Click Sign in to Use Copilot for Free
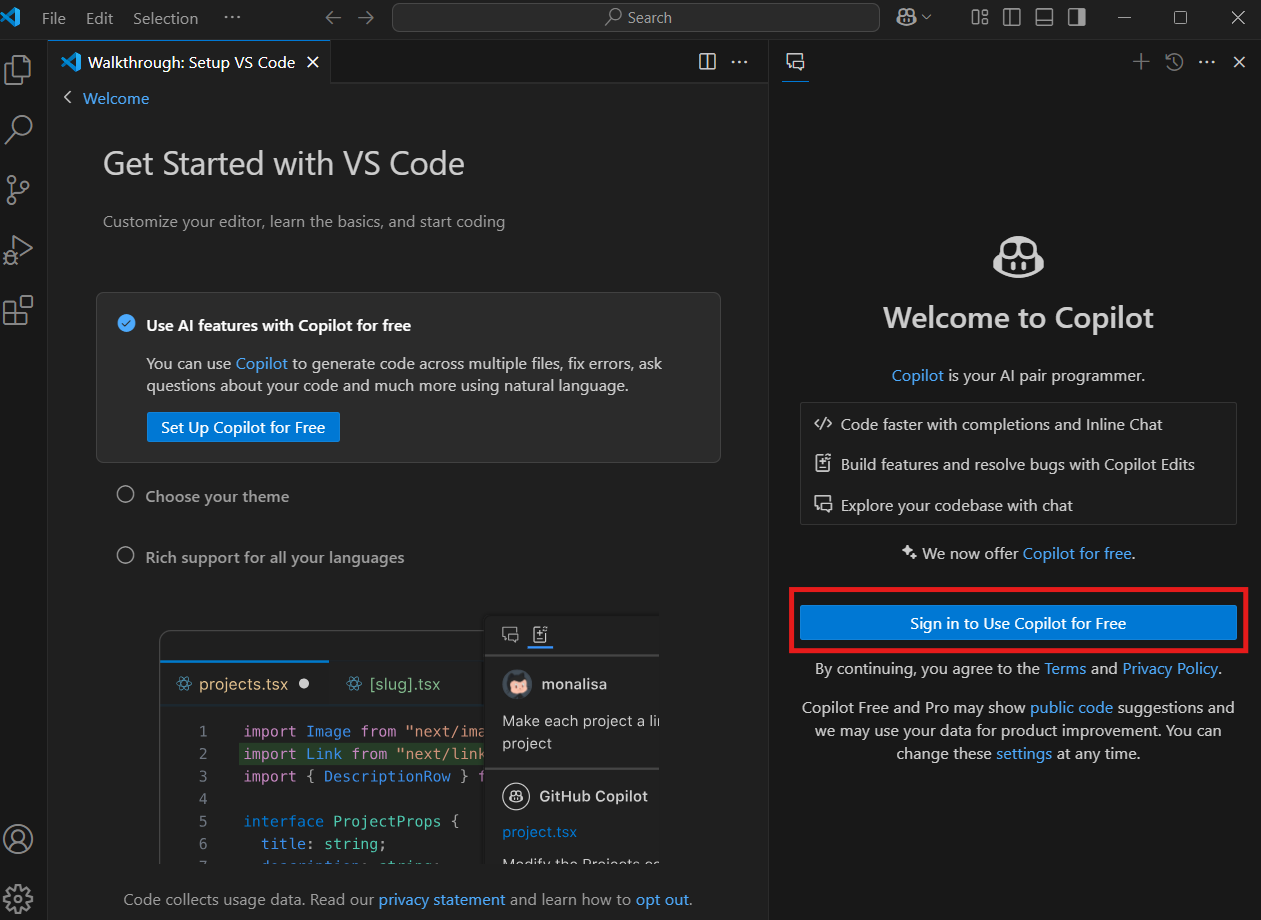 tap(1018, 623)
